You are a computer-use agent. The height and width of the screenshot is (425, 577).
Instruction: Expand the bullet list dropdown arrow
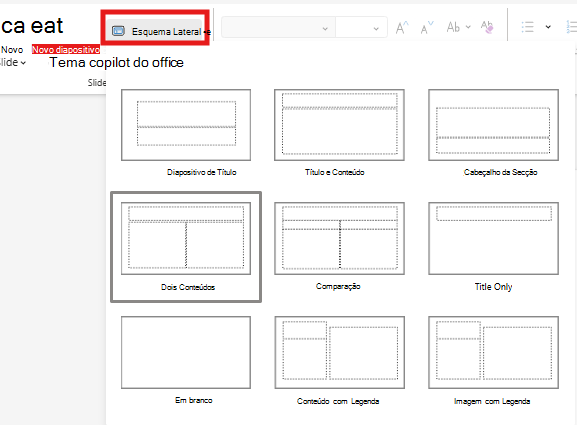548,27
